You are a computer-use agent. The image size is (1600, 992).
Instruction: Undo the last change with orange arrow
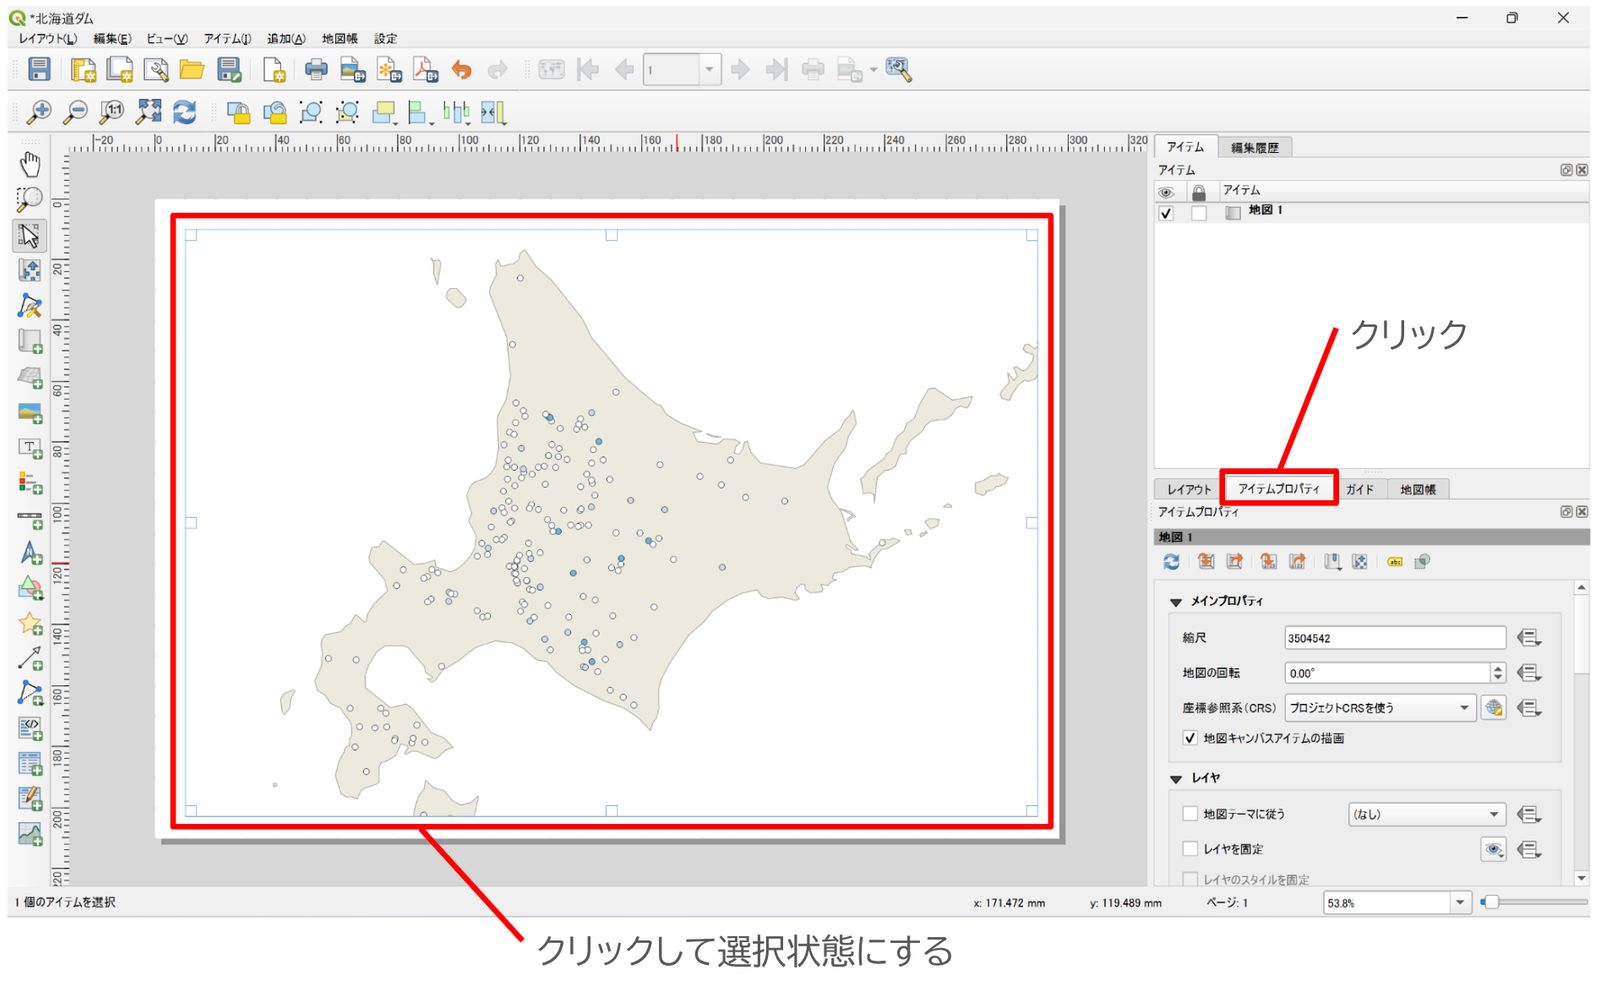461,69
